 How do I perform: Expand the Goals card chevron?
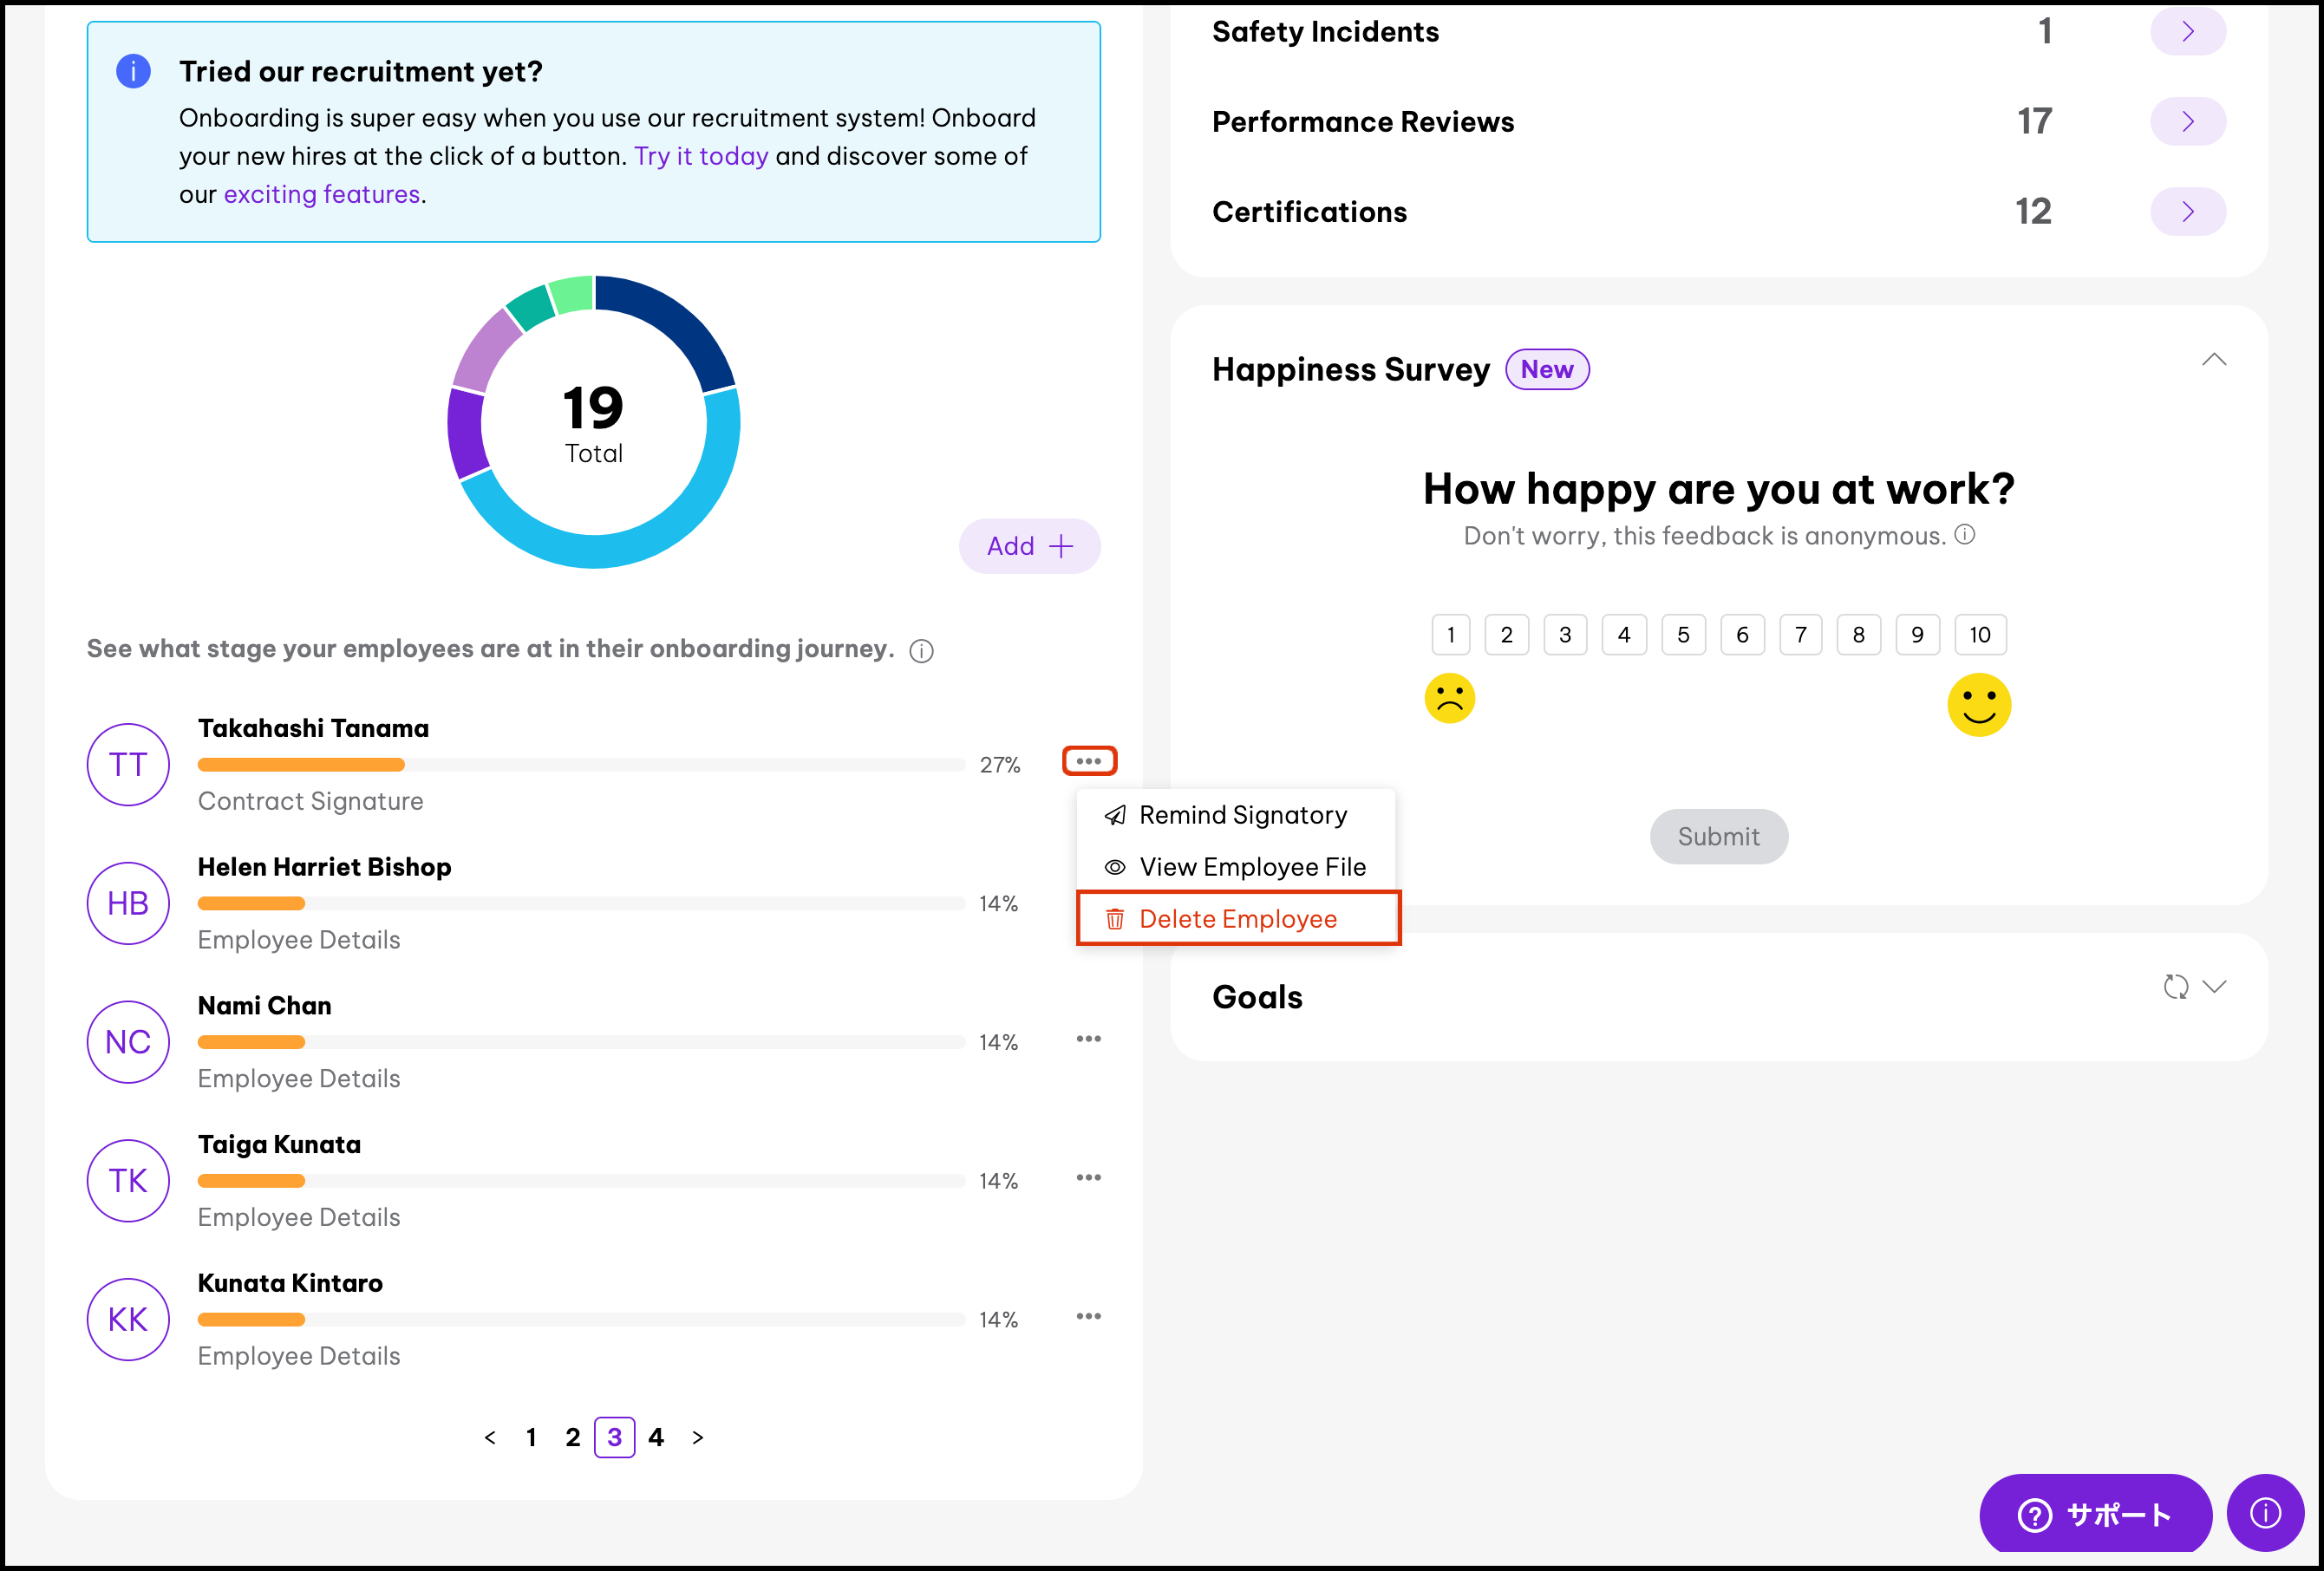coord(2214,987)
